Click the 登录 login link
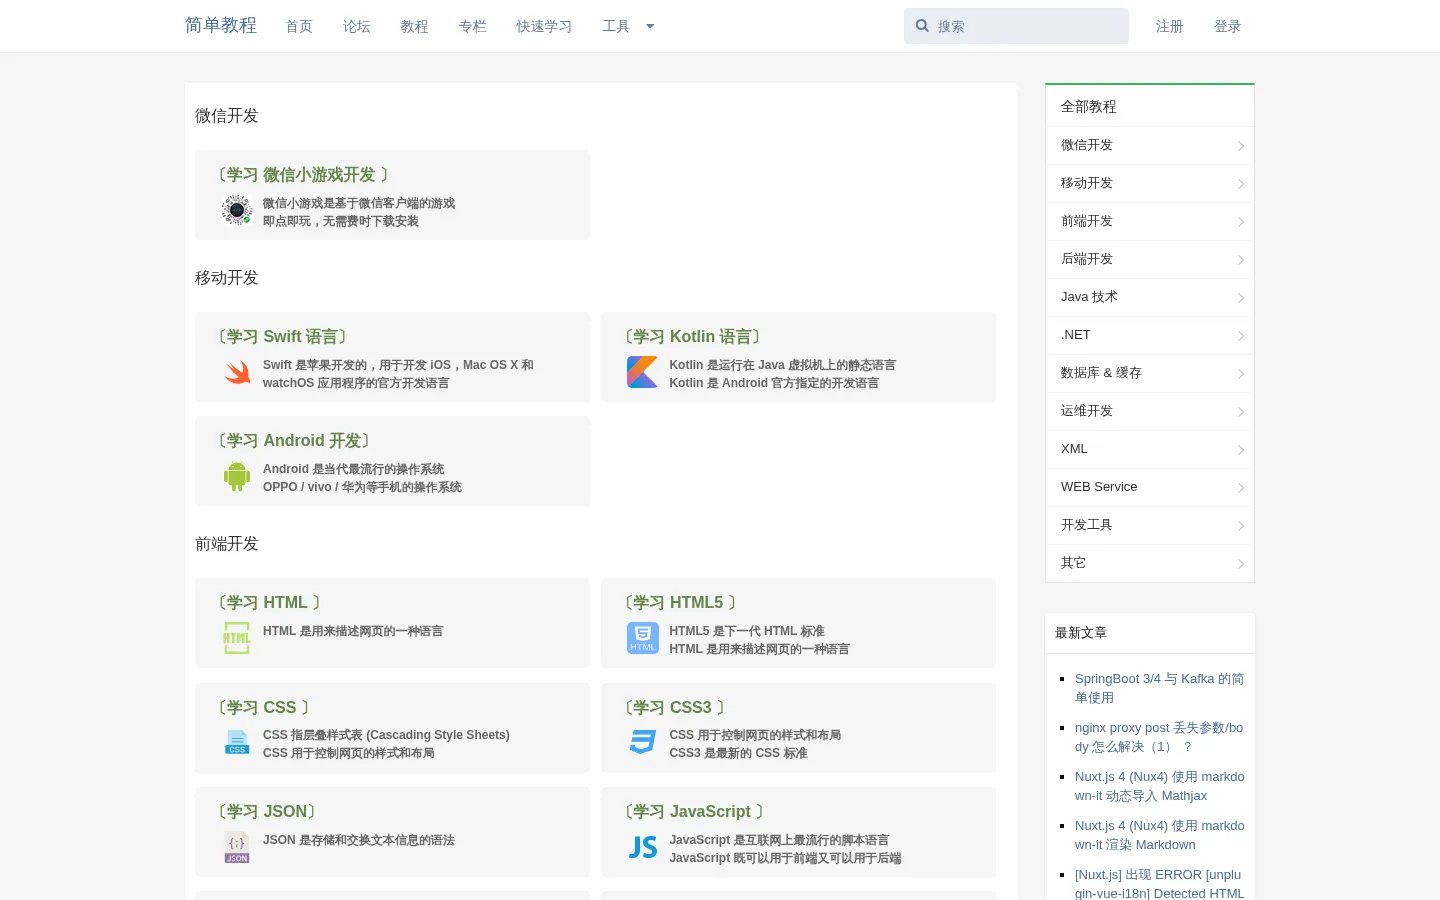The width and height of the screenshot is (1440, 900). coord(1227,27)
